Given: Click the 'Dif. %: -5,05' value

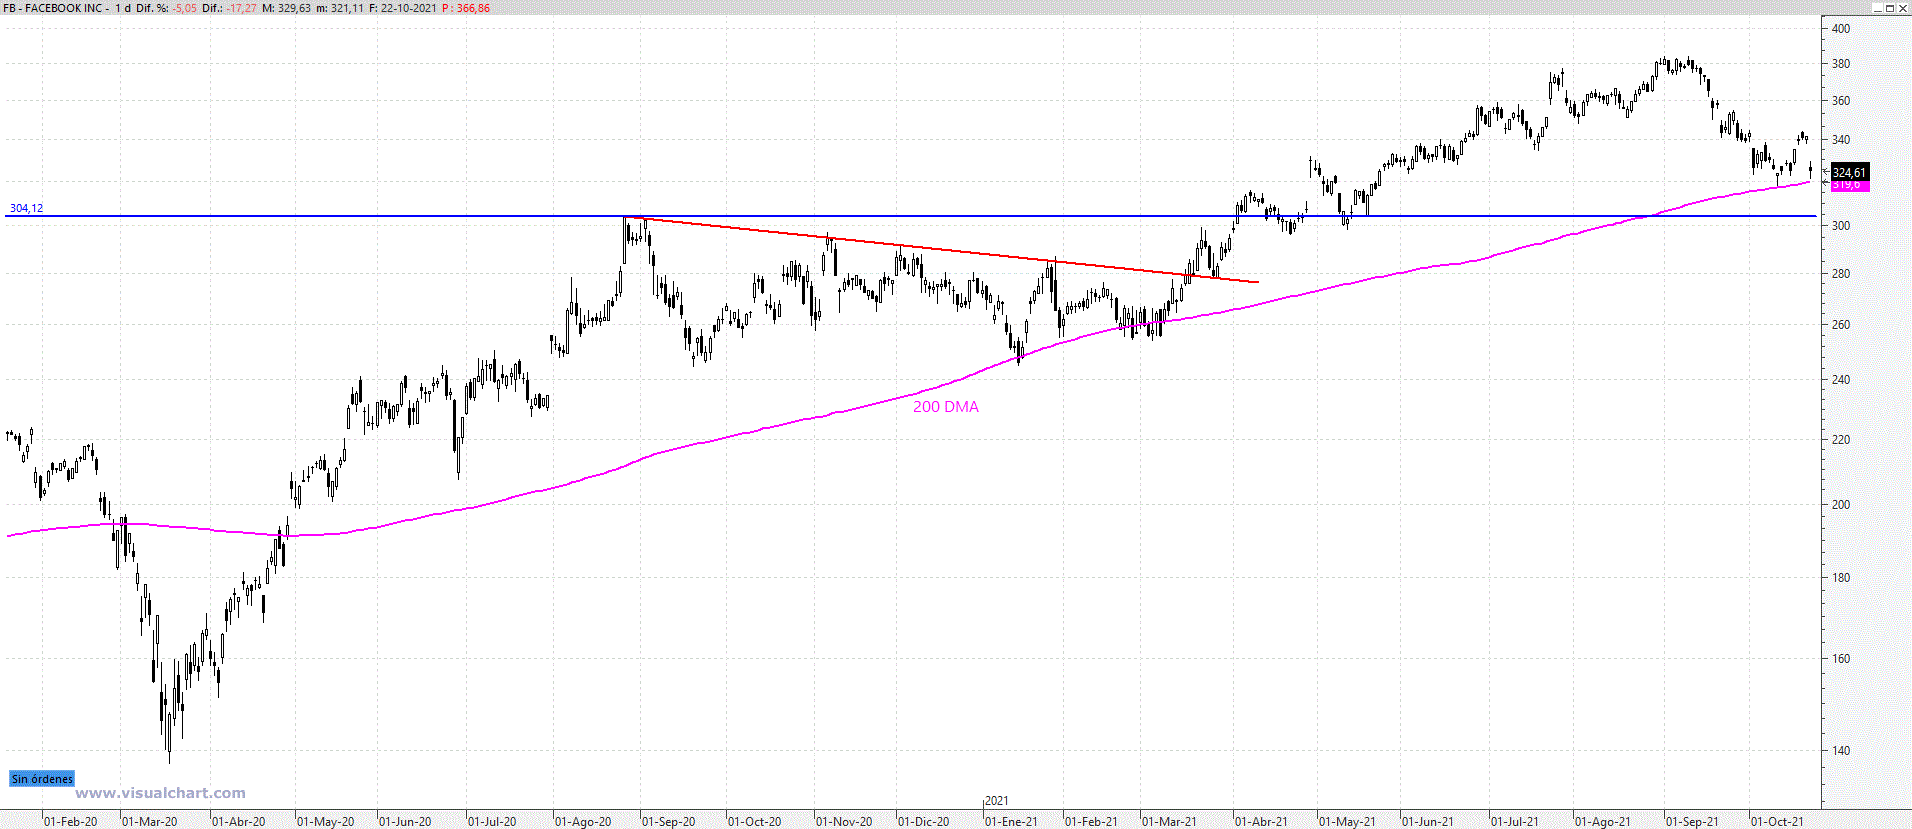Looking at the screenshot, I should 166,8.
